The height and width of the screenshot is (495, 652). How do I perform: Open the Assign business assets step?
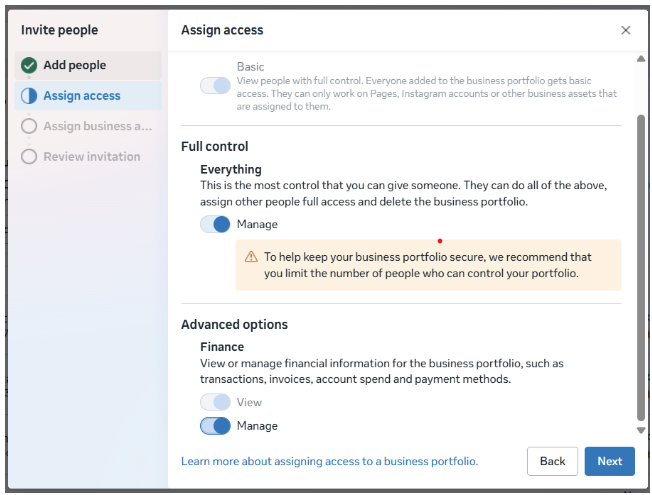97,126
